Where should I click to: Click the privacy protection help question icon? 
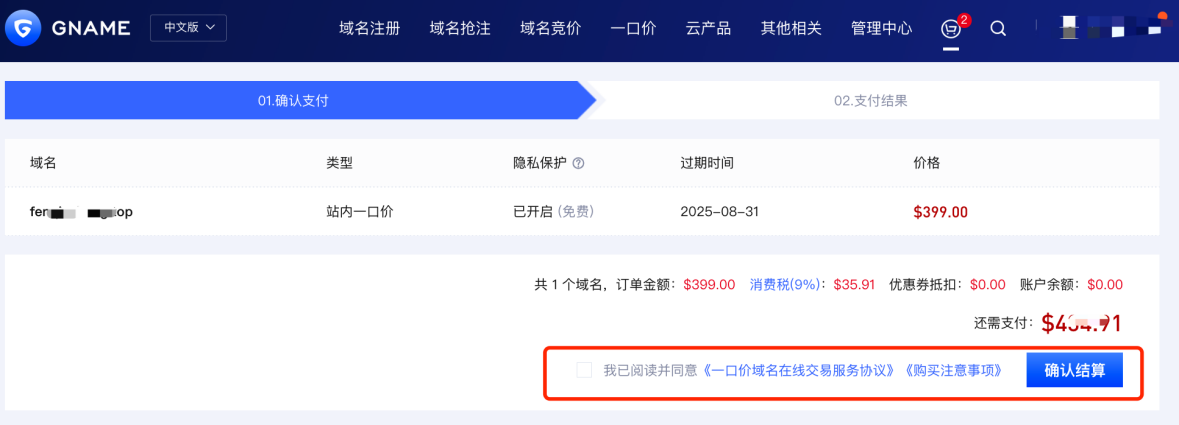(578, 163)
